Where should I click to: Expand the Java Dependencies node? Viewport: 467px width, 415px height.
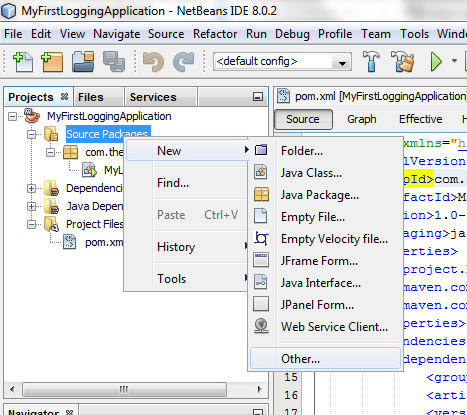[31, 206]
